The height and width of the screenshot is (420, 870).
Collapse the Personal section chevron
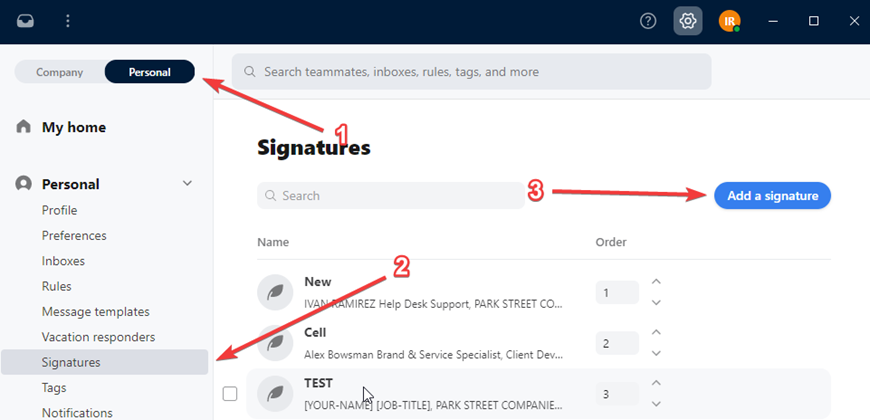188,184
